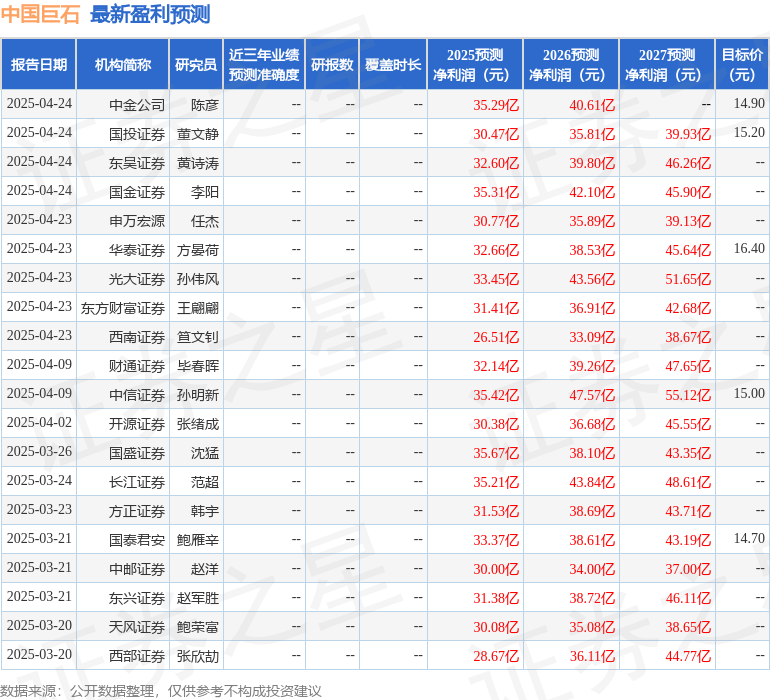
Task: Click analyst 范超
Action: click(205, 482)
